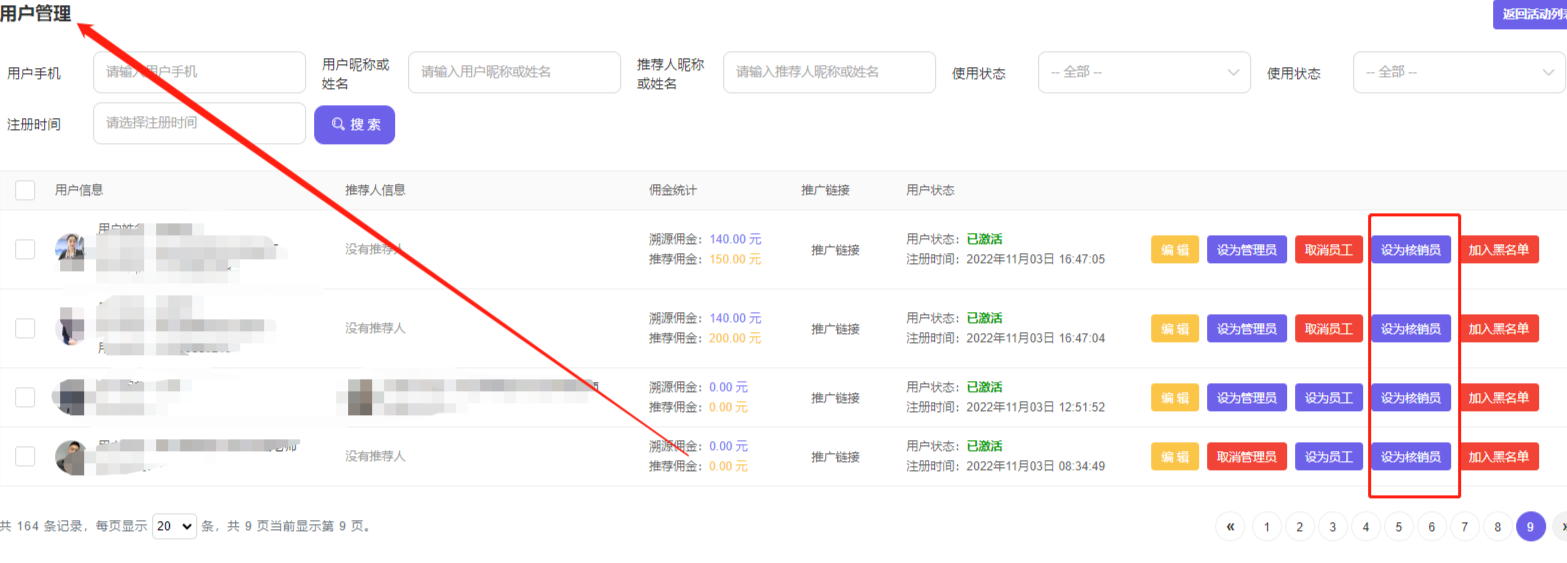This screenshot has width=1567, height=563.
Task: Click the 200.00 元 推荐佣金 value
Action: pos(736,338)
